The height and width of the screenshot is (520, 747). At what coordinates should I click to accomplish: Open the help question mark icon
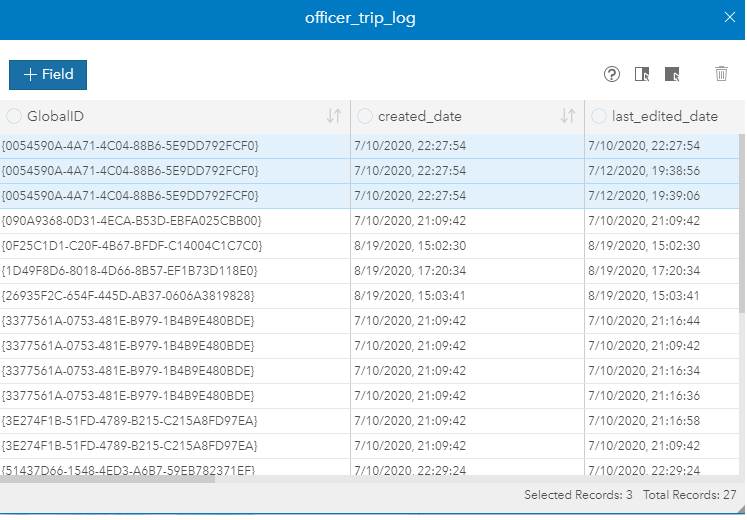click(613, 74)
